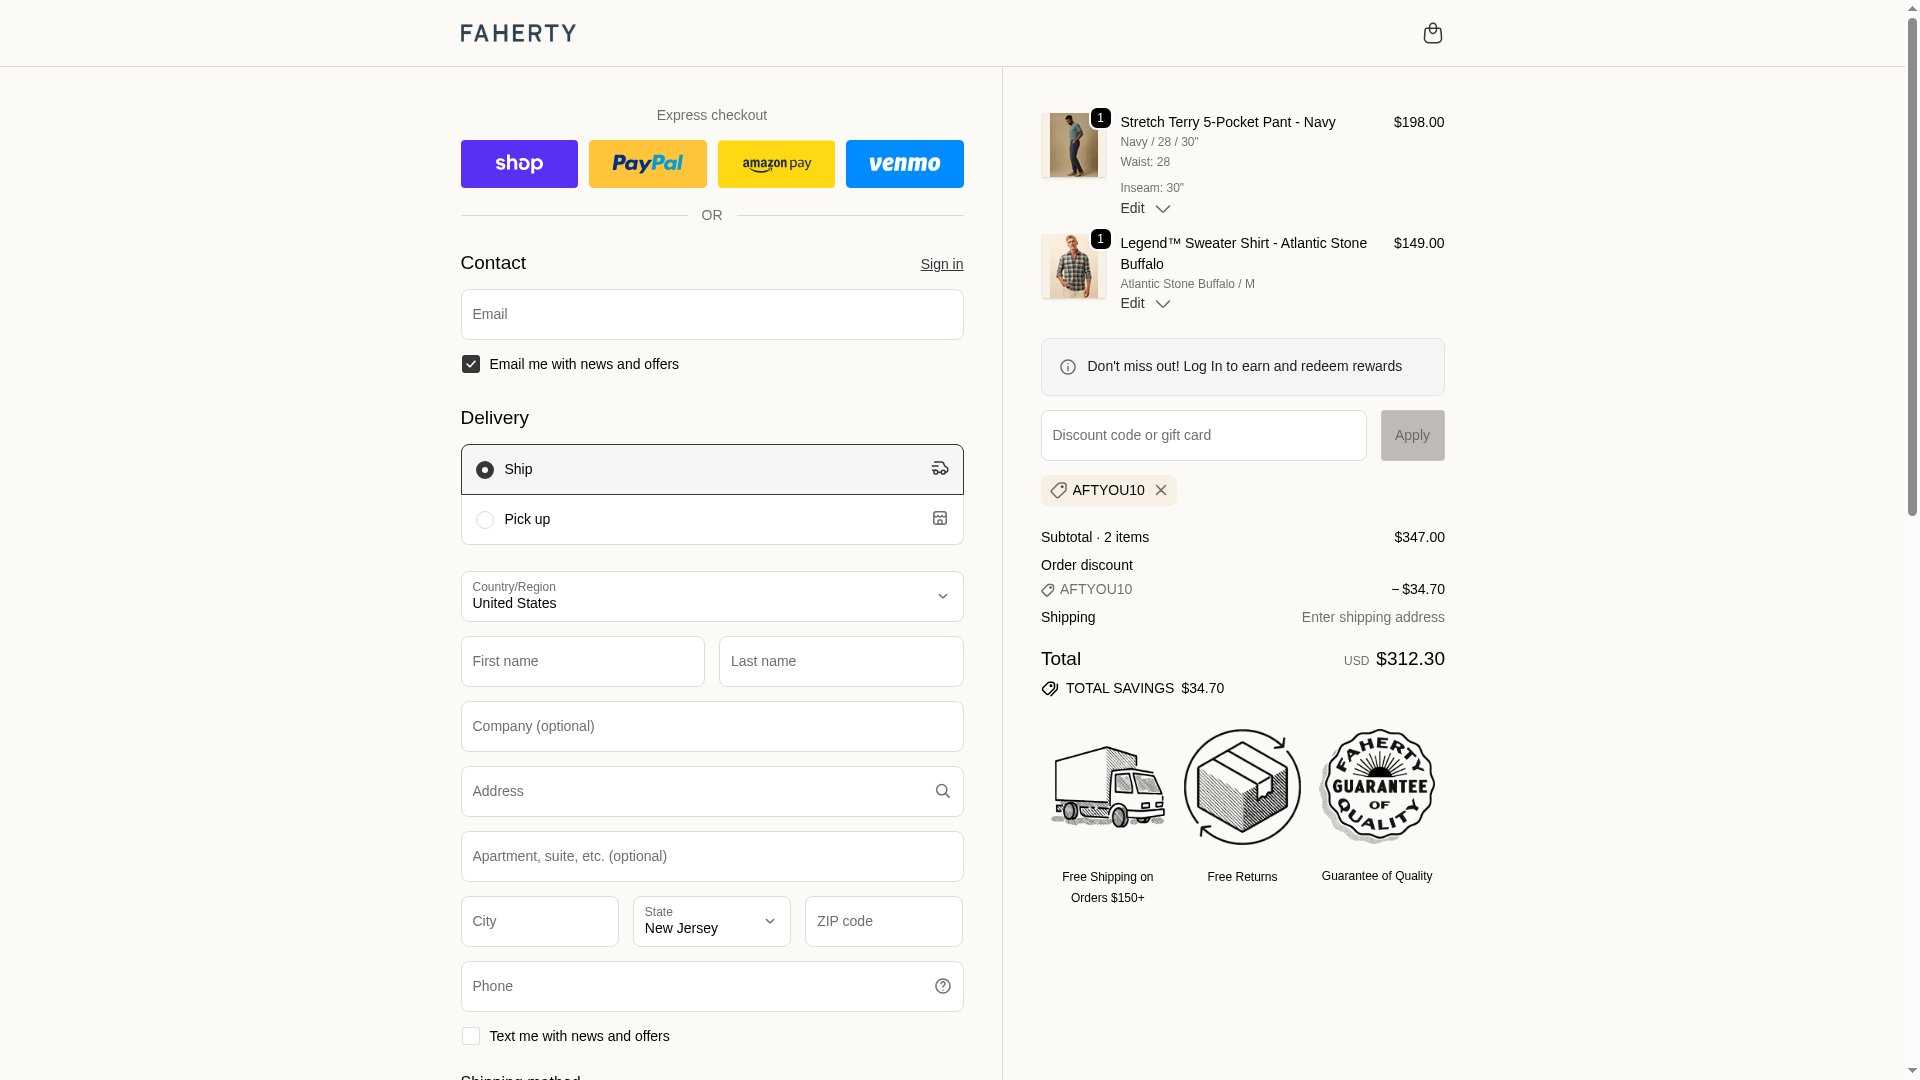This screenshot has height=1080, width=1920.
Task: Choose Amazon Pay express checkout
Action: pos(776,164)
